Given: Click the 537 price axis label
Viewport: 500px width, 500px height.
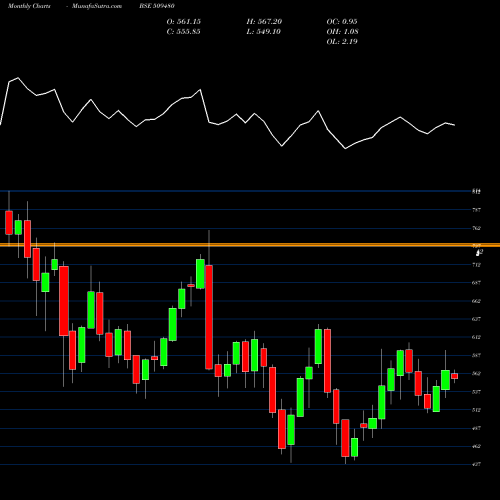Looking at the screenshot, I should pos(477,392).
